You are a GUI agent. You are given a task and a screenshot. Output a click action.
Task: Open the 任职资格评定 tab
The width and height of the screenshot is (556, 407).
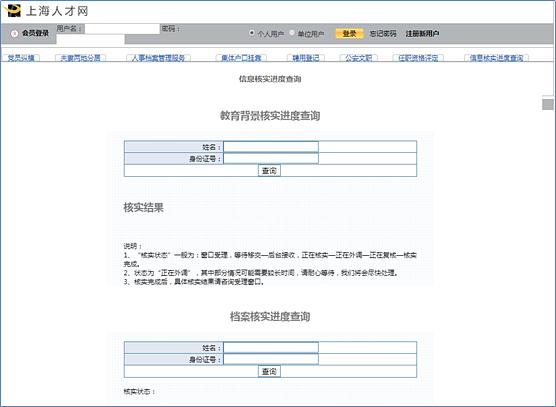click(418, 58)
